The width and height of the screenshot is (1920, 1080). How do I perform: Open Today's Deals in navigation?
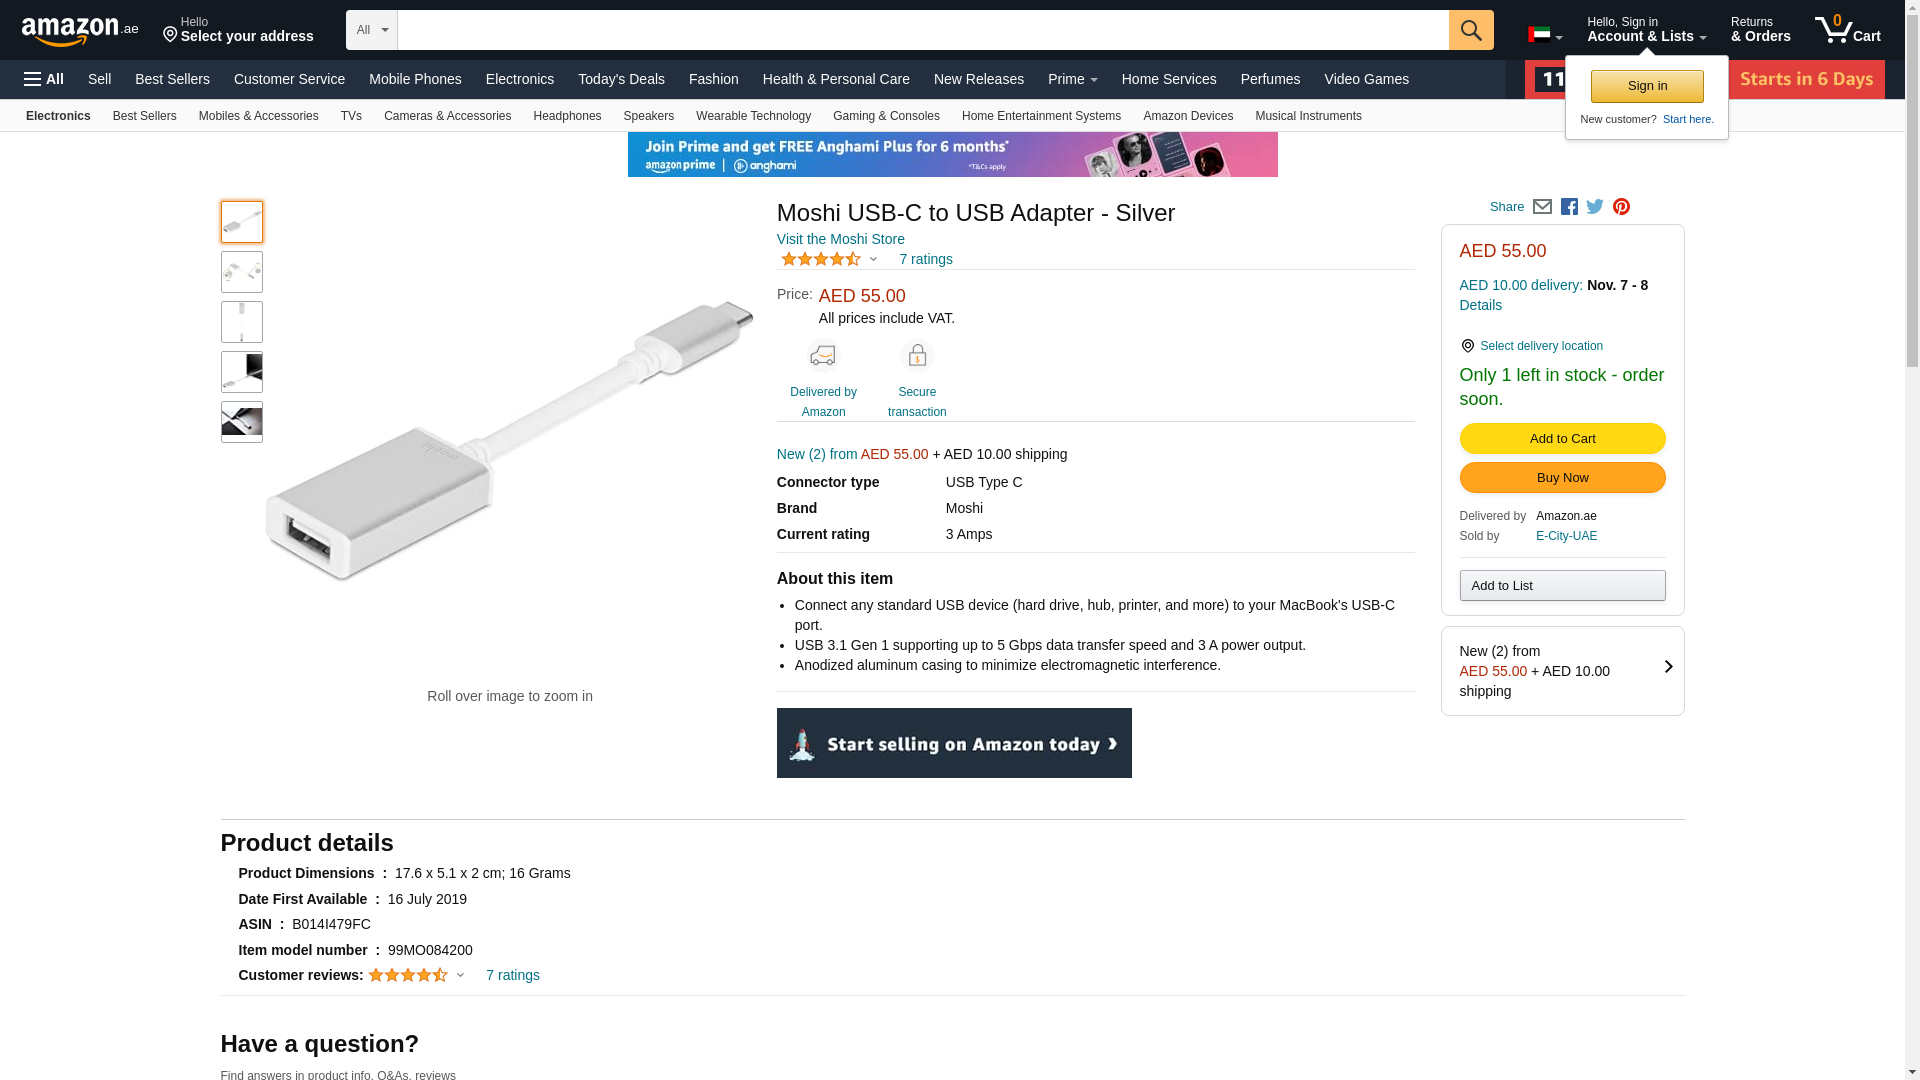[621, 79]
